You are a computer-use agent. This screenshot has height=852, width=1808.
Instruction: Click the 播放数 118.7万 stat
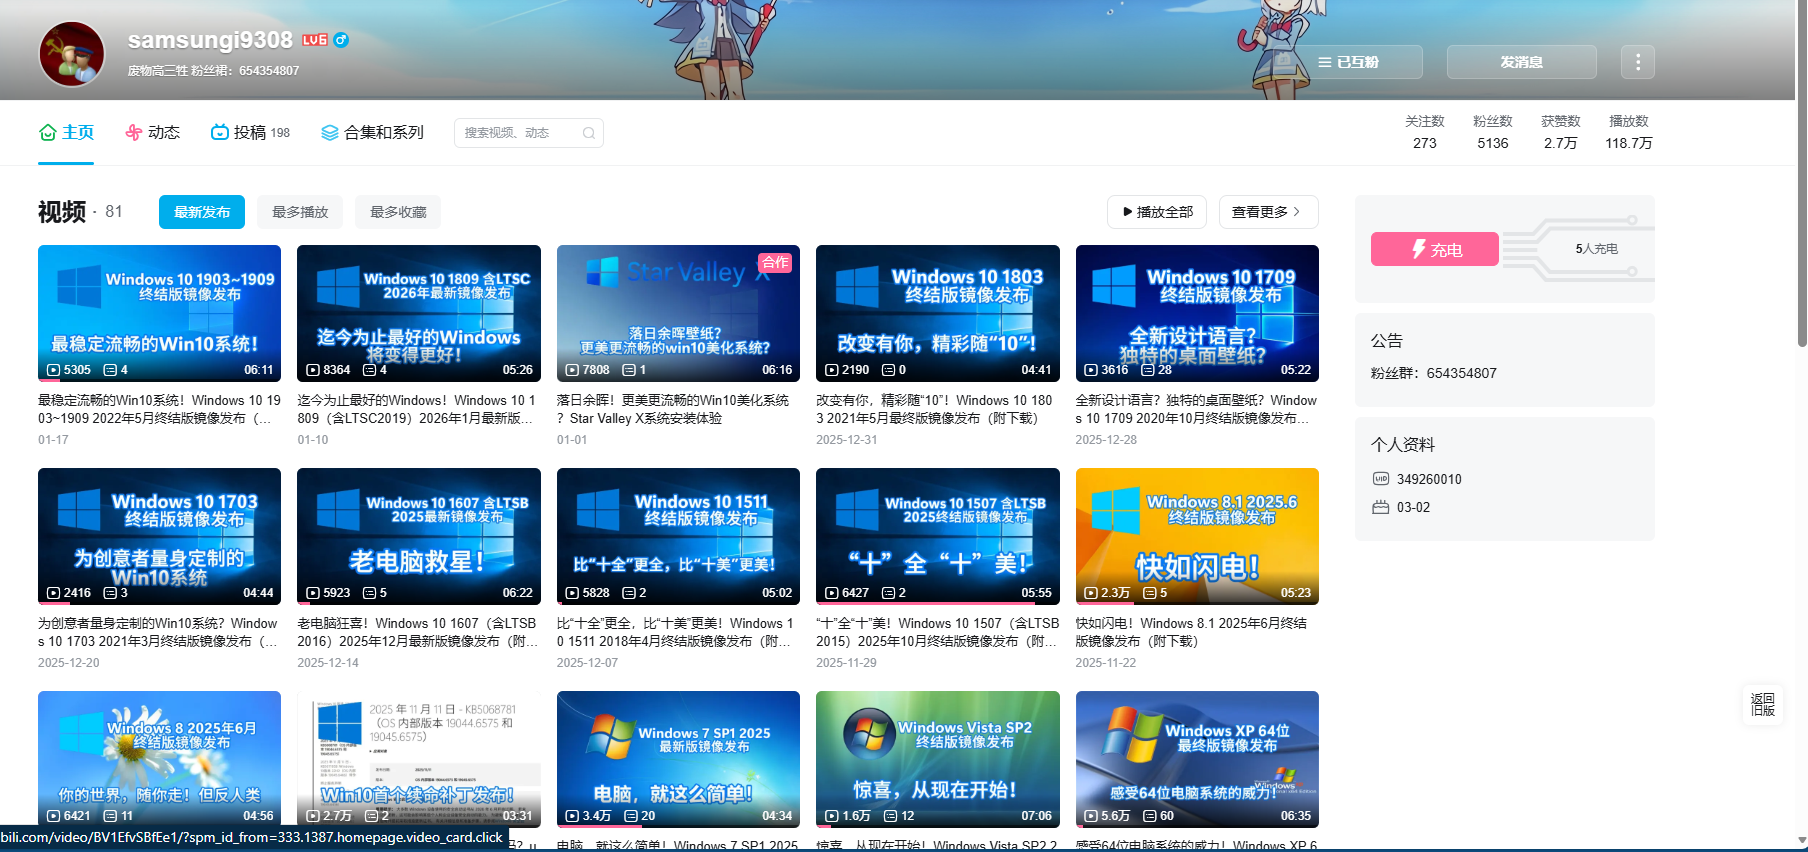coord(1629,132)
